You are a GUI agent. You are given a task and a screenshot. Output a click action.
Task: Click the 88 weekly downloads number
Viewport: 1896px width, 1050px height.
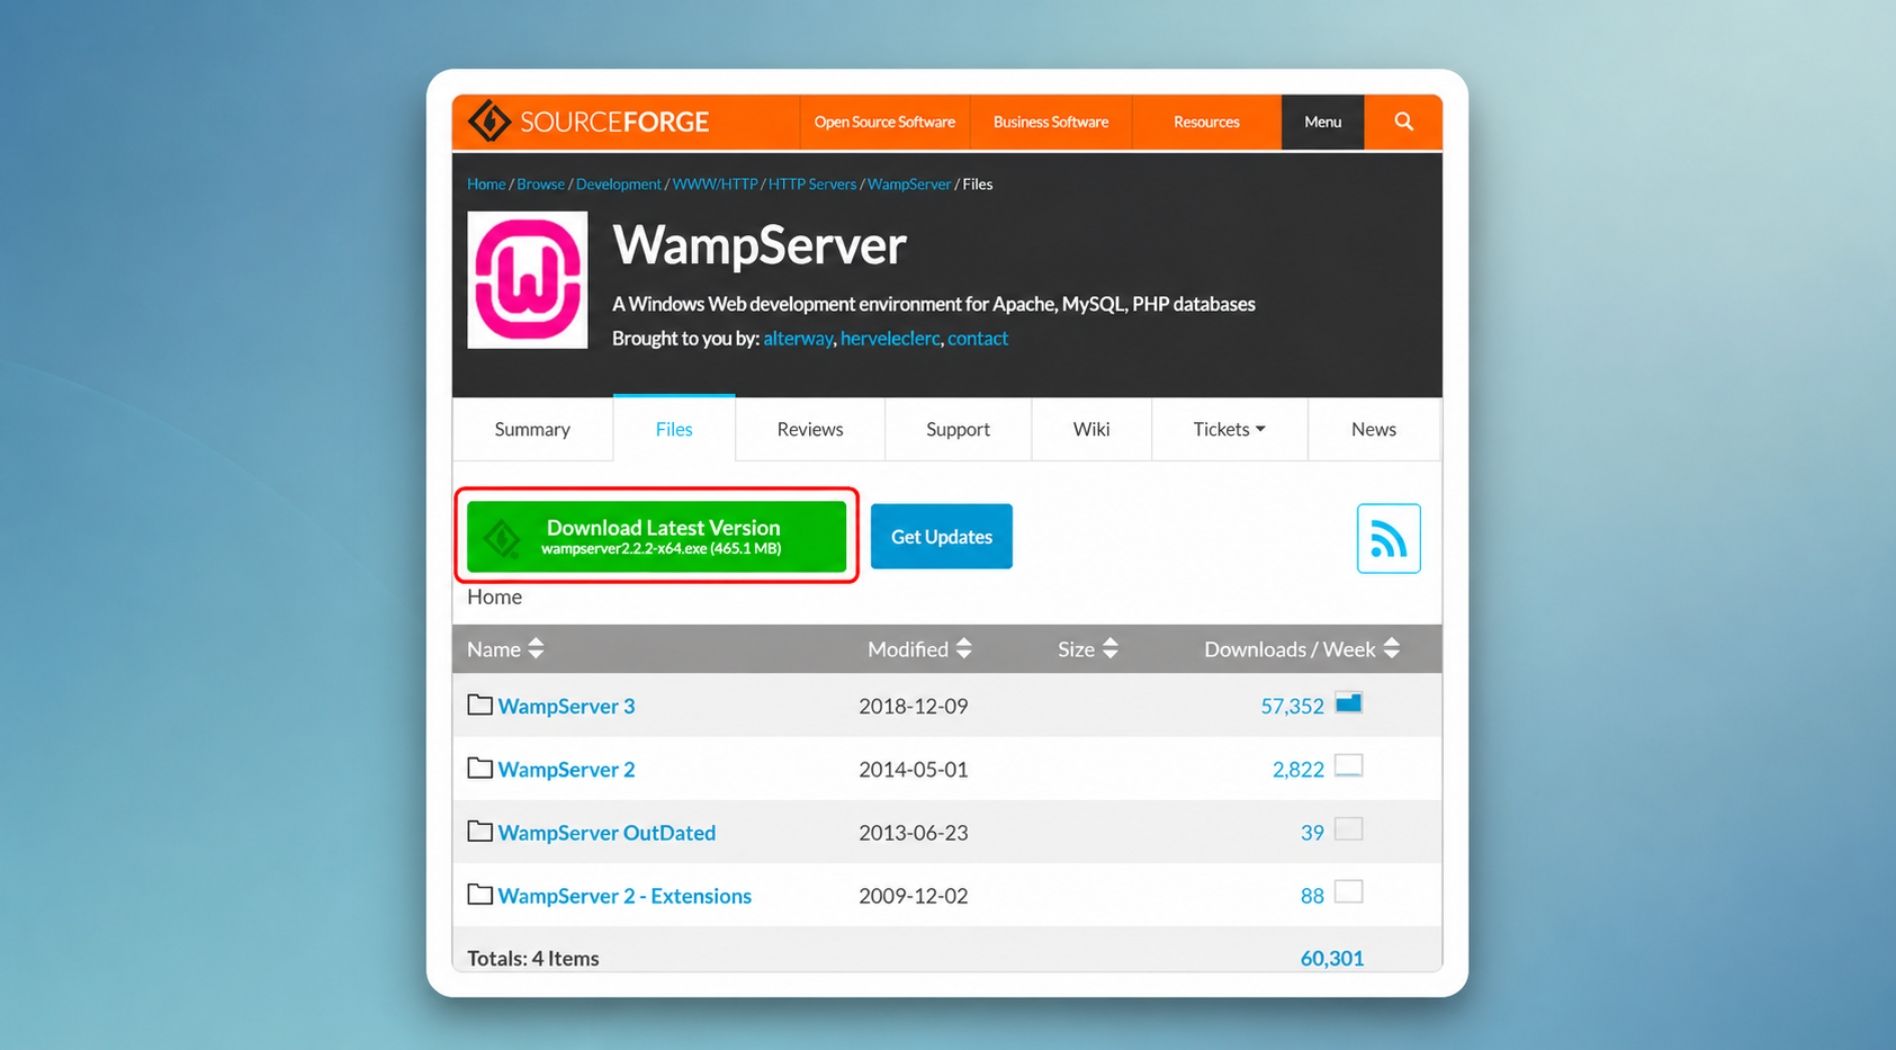pyautogui.click(x=1312, y=895)
